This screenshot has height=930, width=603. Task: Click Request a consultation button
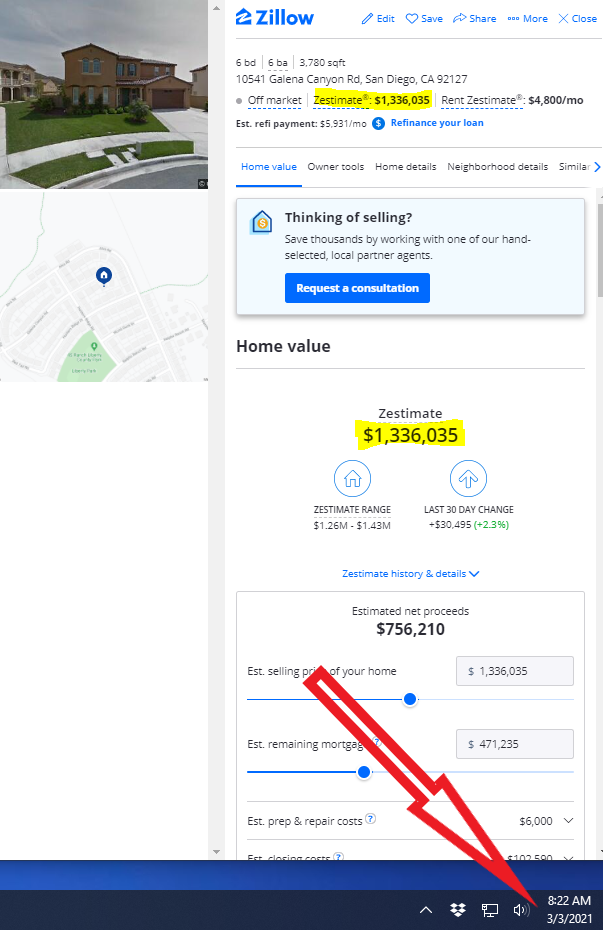[358, 288]
